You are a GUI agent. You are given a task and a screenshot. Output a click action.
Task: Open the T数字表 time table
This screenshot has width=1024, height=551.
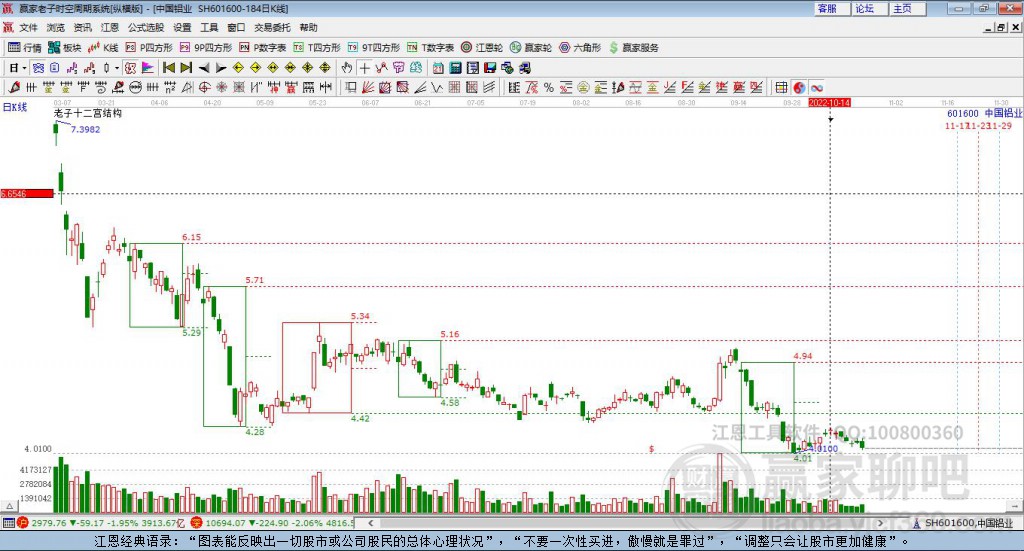coord(430,48)
